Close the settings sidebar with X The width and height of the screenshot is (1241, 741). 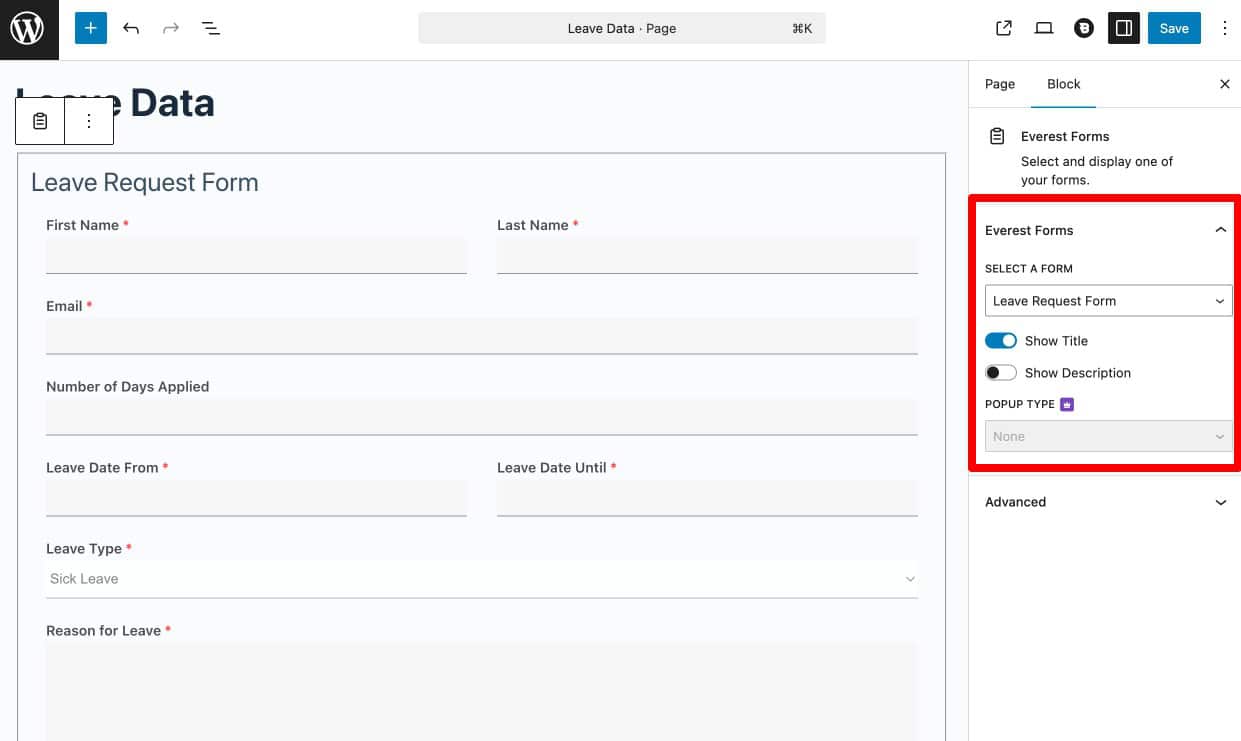coord(1225,84)
